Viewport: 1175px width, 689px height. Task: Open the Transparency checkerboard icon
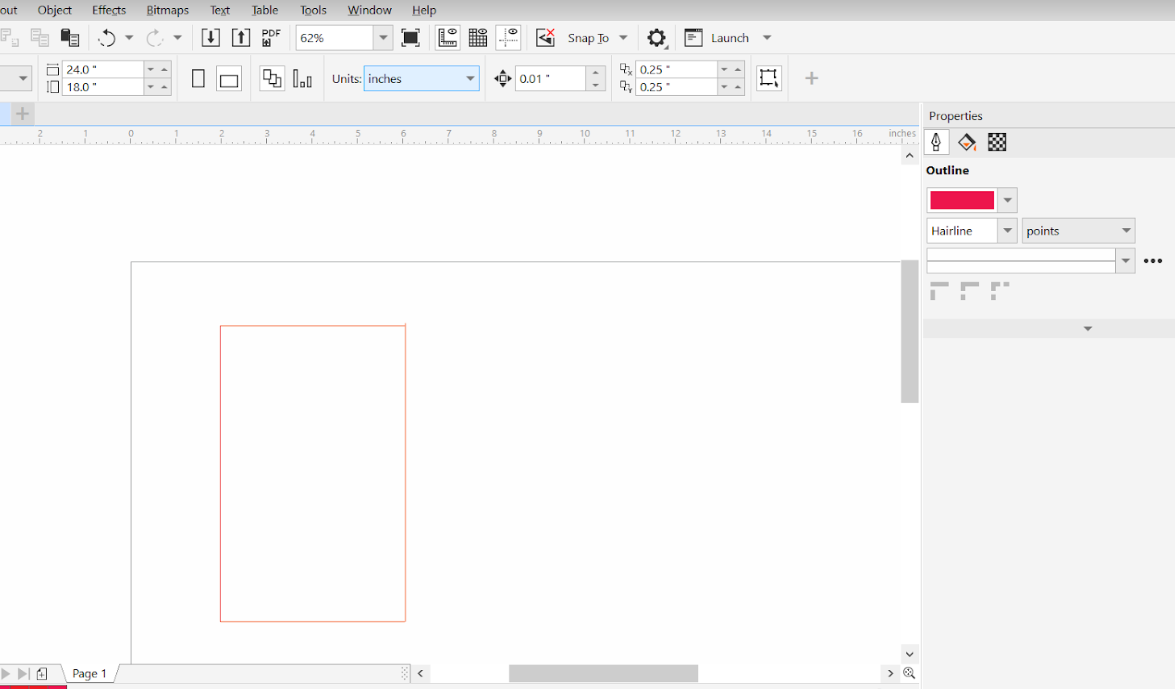(x=997, y=142)
